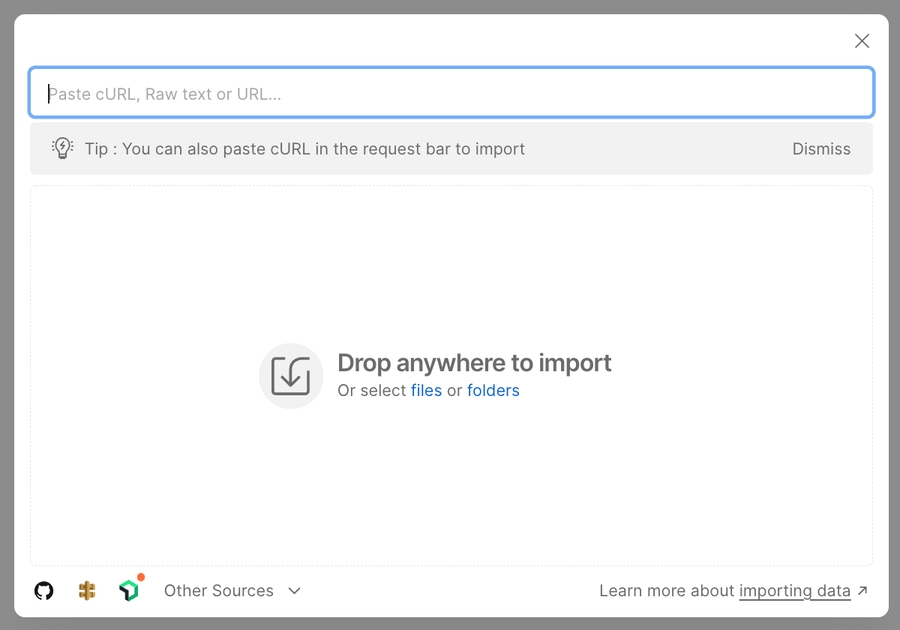The width and height of the screenshot is (900, 630).
Task: Open the Other Sources label menu
Action: [x=218, y=591]
